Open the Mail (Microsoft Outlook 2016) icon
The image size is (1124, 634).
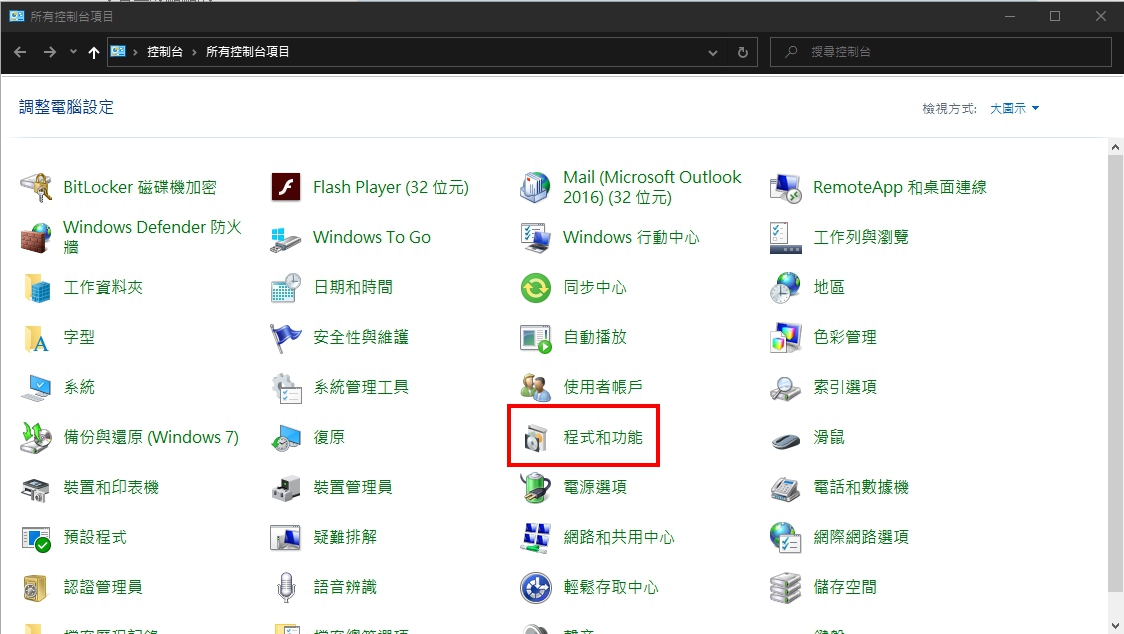click(535, 188)
